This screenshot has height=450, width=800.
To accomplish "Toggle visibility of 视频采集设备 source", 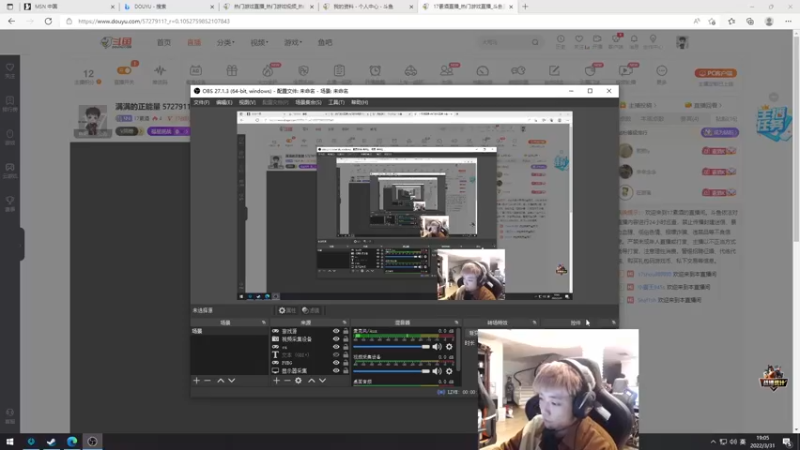I will 336,339.
